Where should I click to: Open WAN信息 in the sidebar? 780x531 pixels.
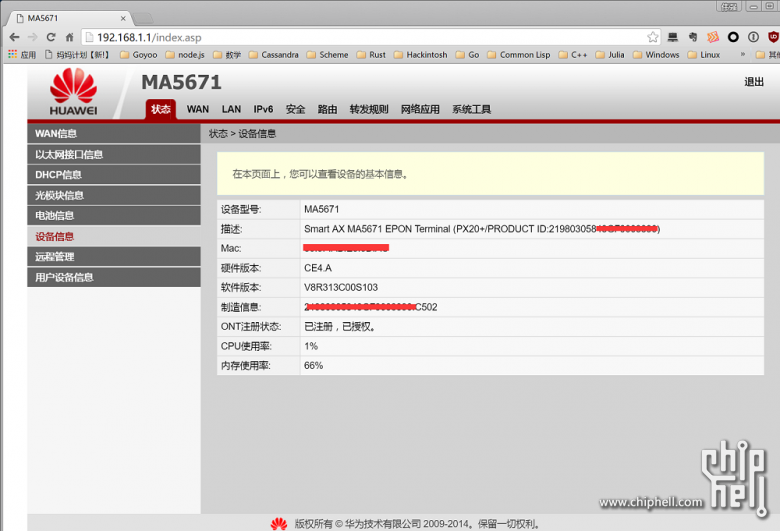114,133
